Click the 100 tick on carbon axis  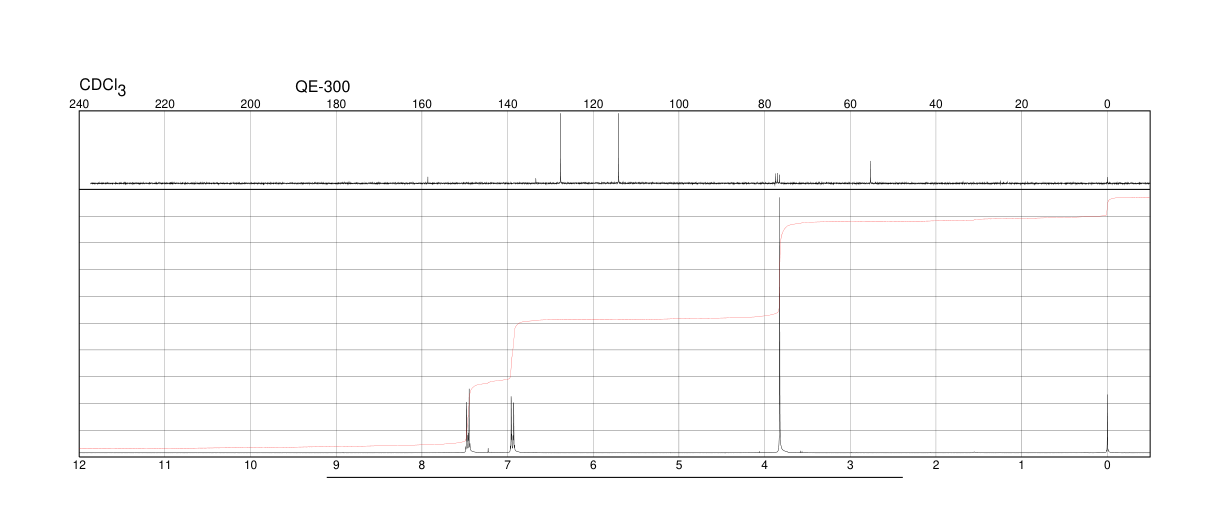[679, 104]
